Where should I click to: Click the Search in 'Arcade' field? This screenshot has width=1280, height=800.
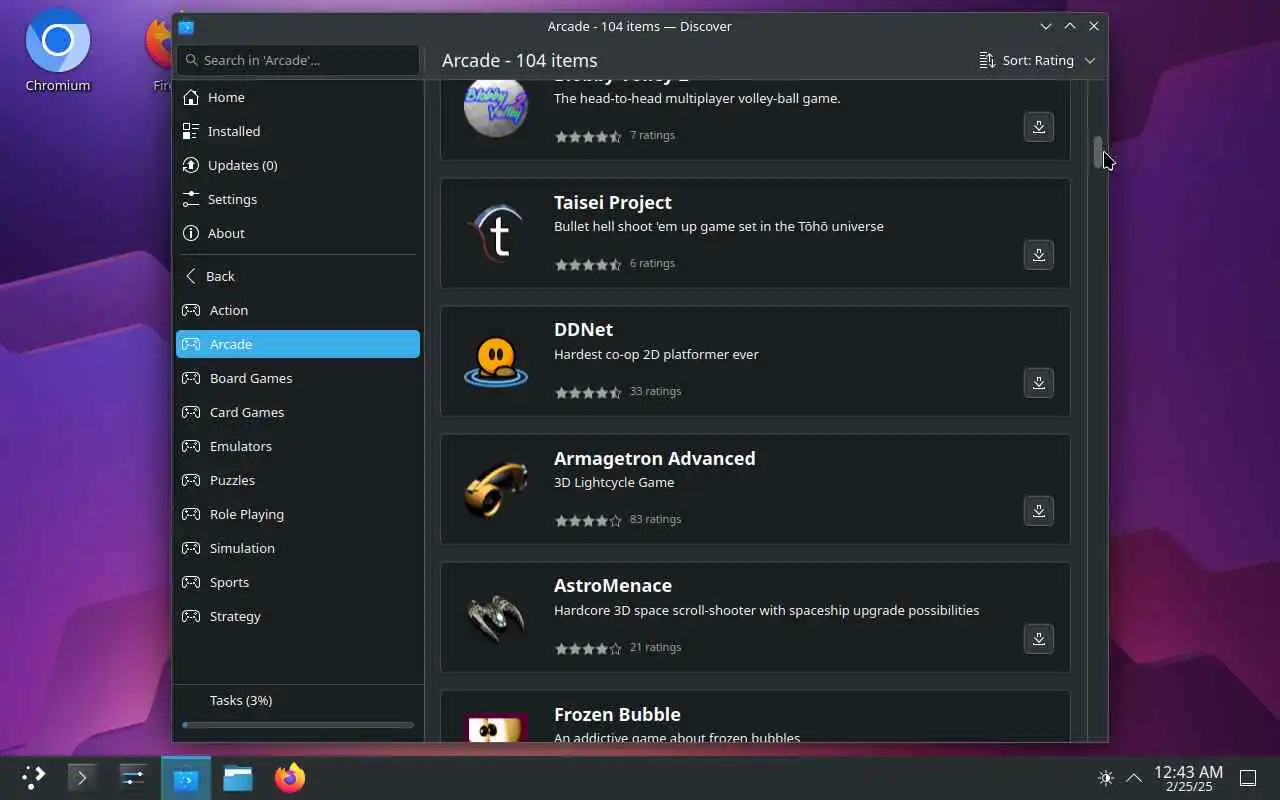pos(298,60)
